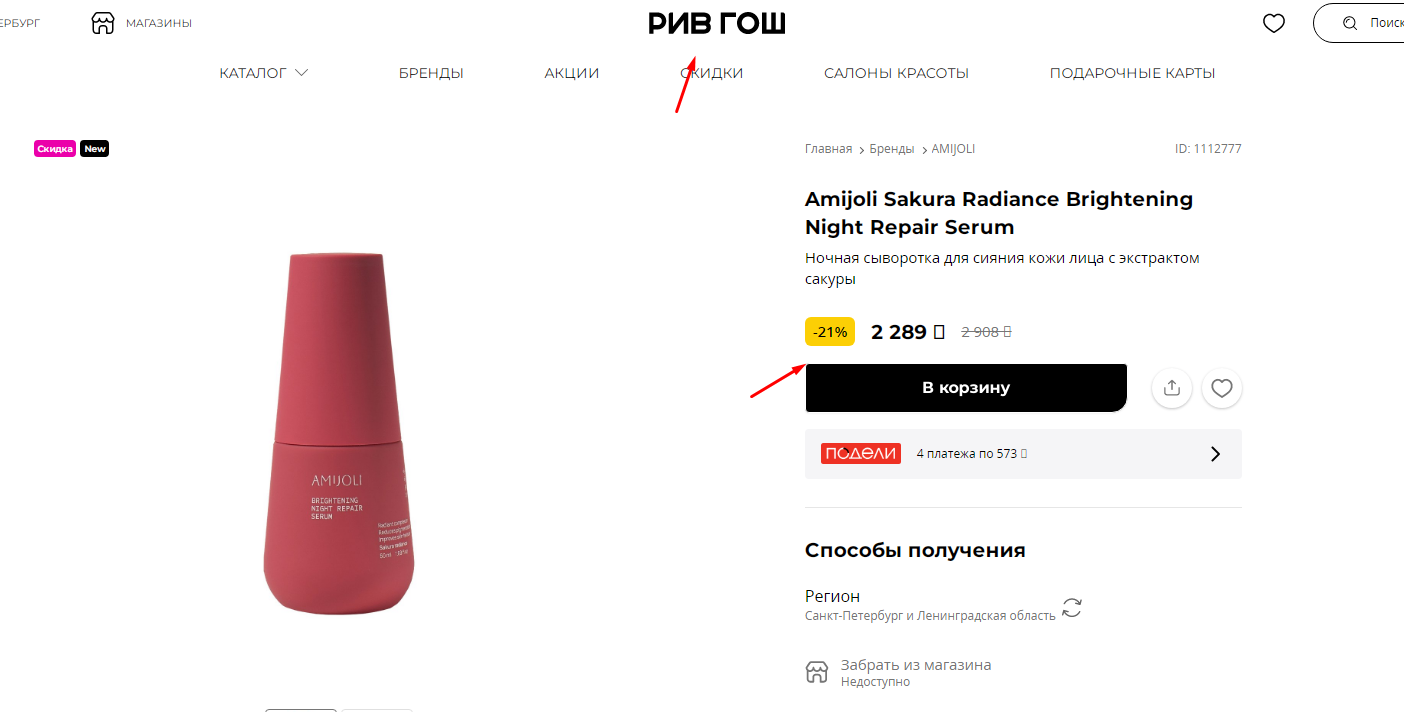The image size is (1404, 712).
Task: Click the Главная breadcrumb link
Action: pyautogui.click(x=828, y=149)
